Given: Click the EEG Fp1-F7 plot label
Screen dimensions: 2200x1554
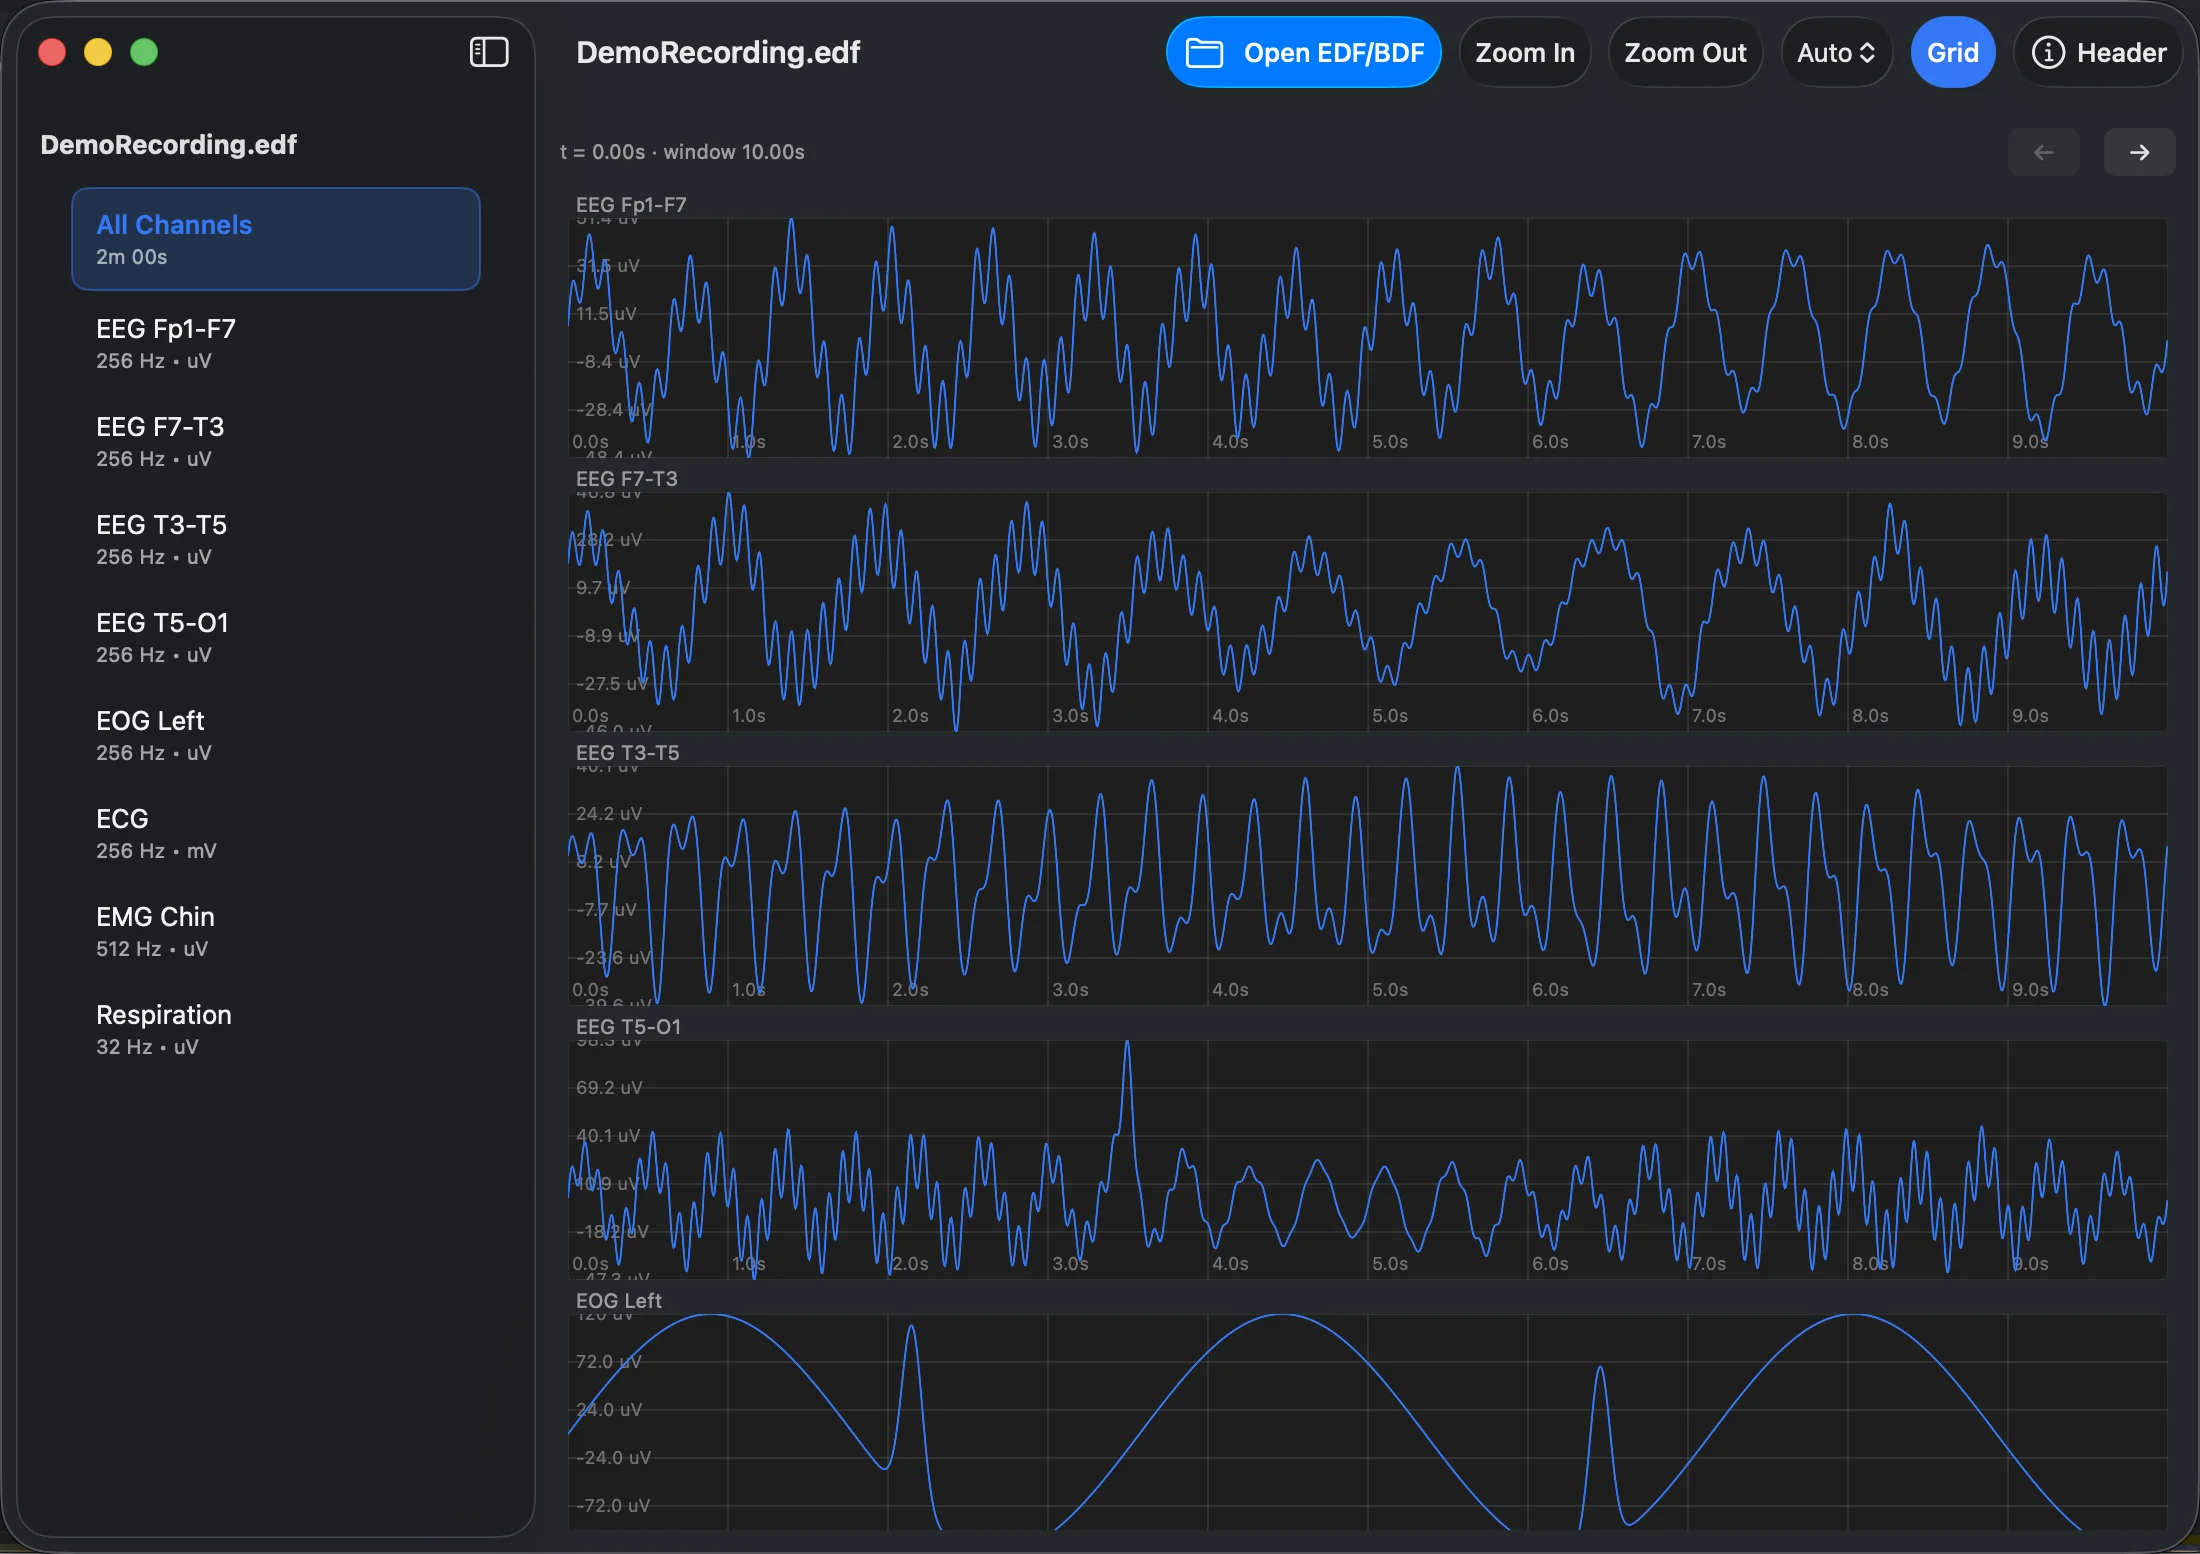Looking at the screenshot, I should (x=631, y=204).
